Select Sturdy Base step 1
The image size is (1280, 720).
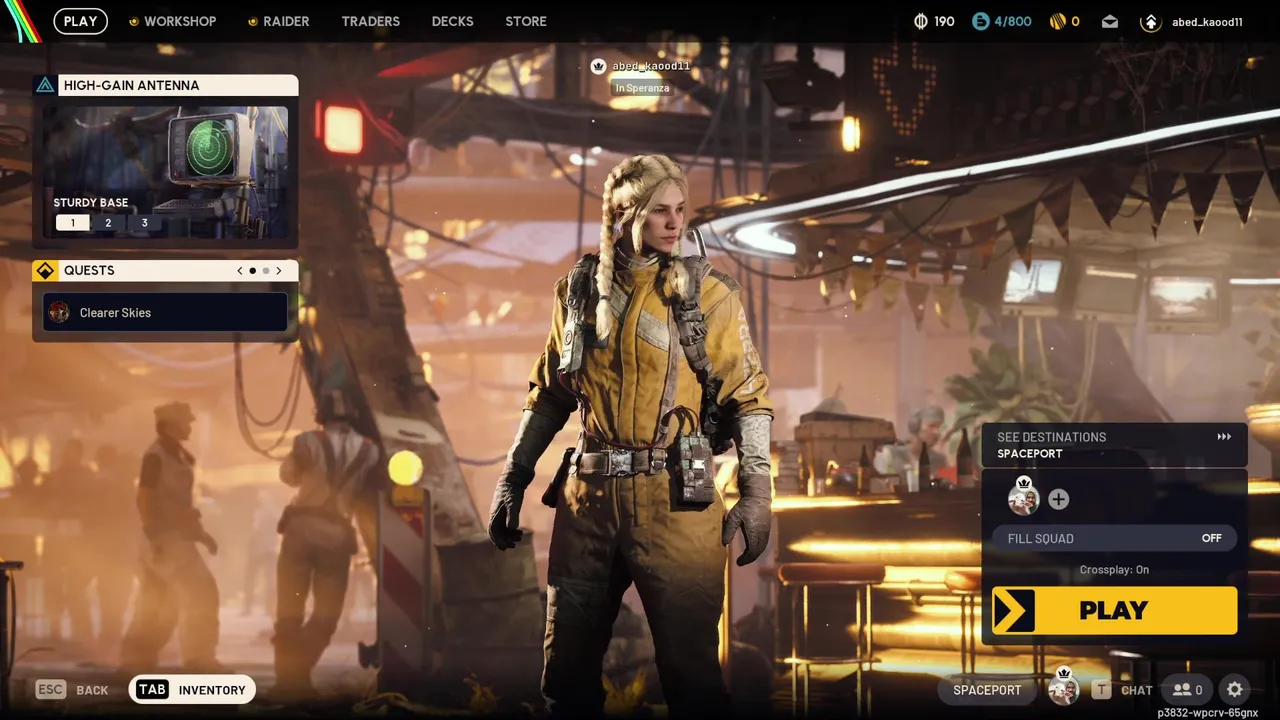[72, 223]
